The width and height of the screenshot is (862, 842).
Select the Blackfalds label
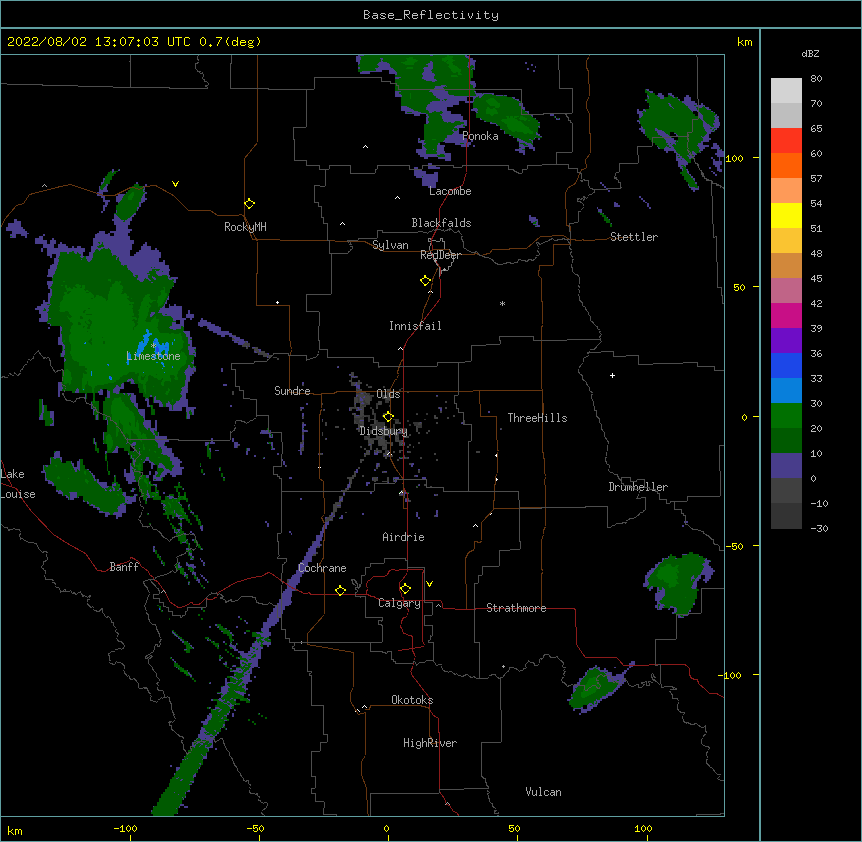coord(441,223)
